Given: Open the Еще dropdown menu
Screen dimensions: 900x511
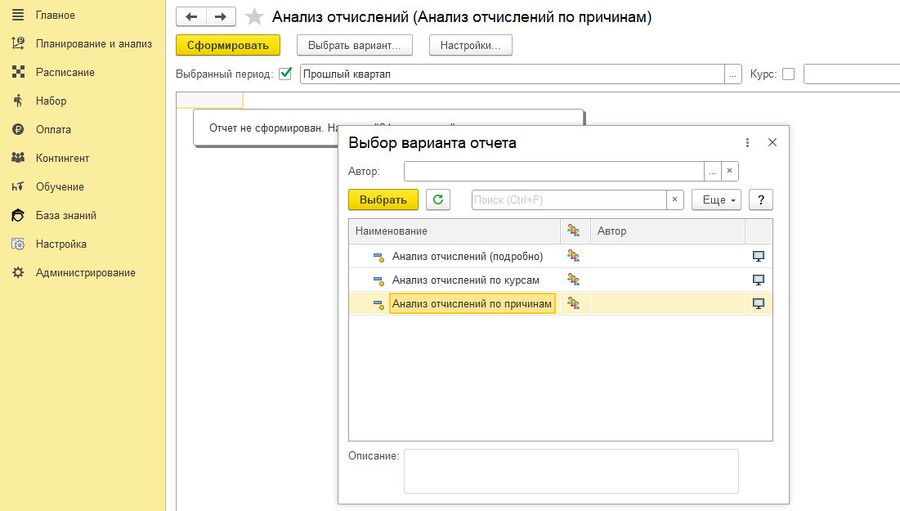Looking at the screenshot, I should pyautogui.click(x=717, y=200).
